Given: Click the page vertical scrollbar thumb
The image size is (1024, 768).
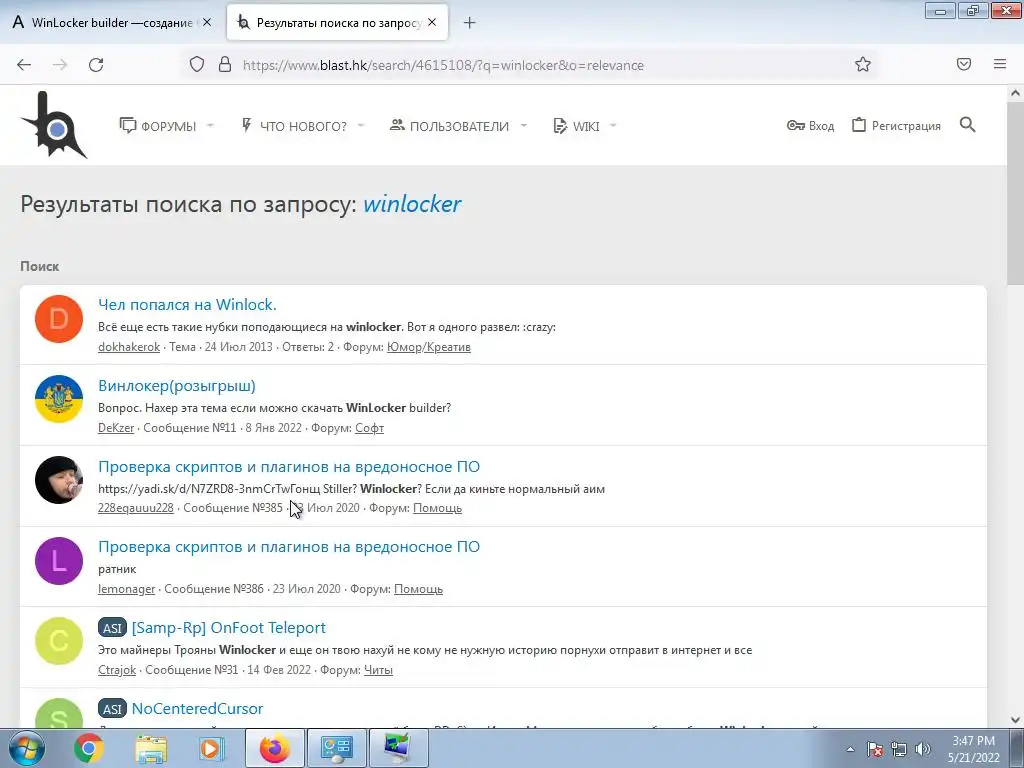Looking at the screenshot, I should [x=1015, y=193].
